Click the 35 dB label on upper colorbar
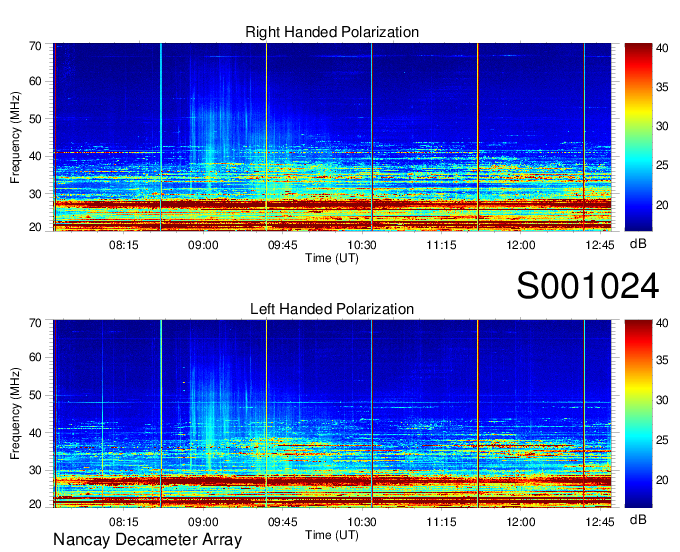Viewport: 680px width, 552px height. (x=662, y=87)
